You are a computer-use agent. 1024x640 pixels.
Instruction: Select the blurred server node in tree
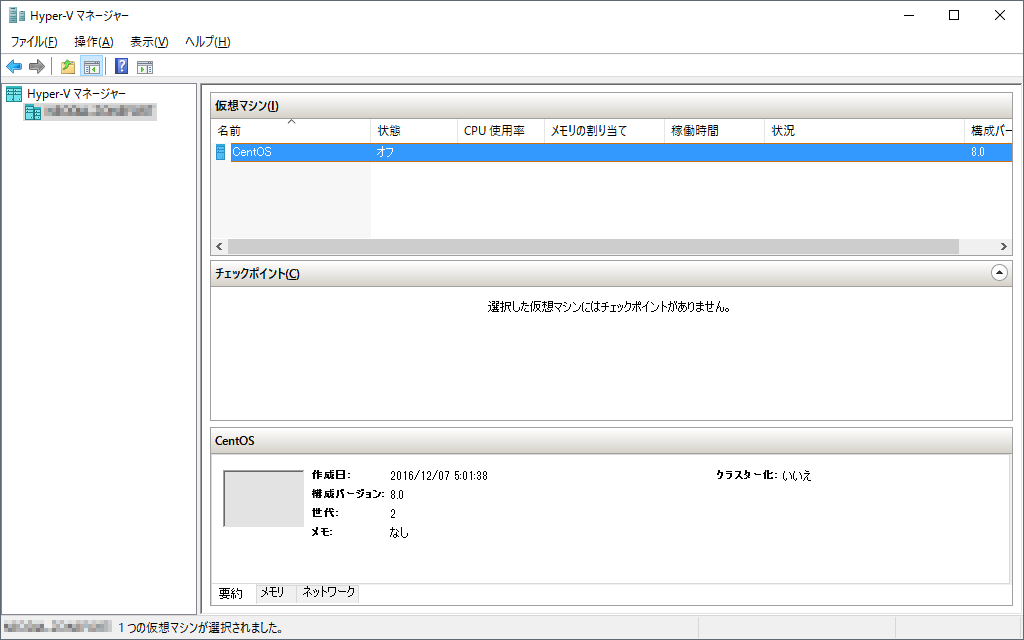click(90, 112)
